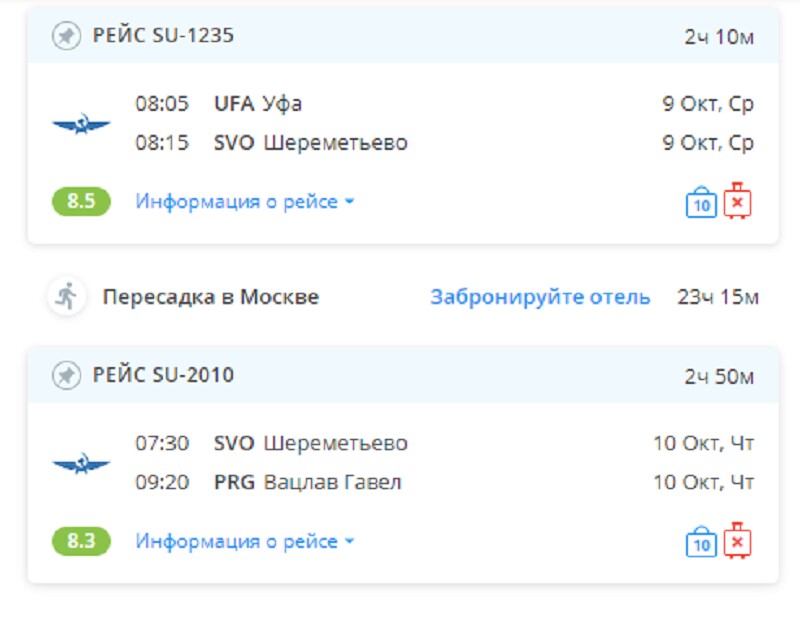Screen dimensions: 800x637
Task: Click the hand luggage icon for SU-2010
Action: 701,542
